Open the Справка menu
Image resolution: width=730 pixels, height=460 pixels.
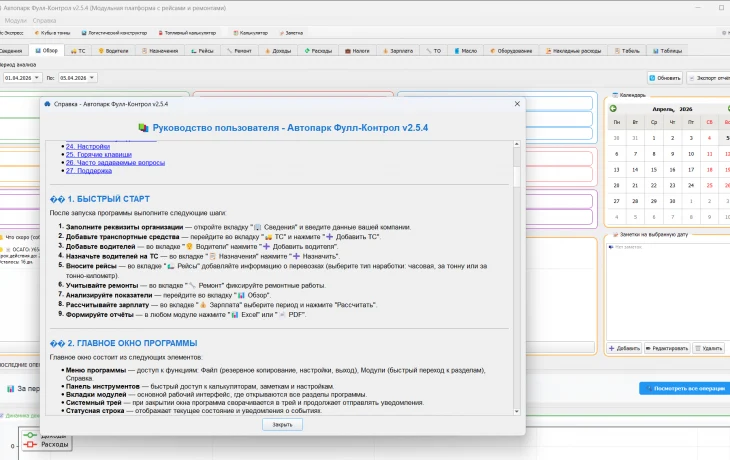[44, 20]
